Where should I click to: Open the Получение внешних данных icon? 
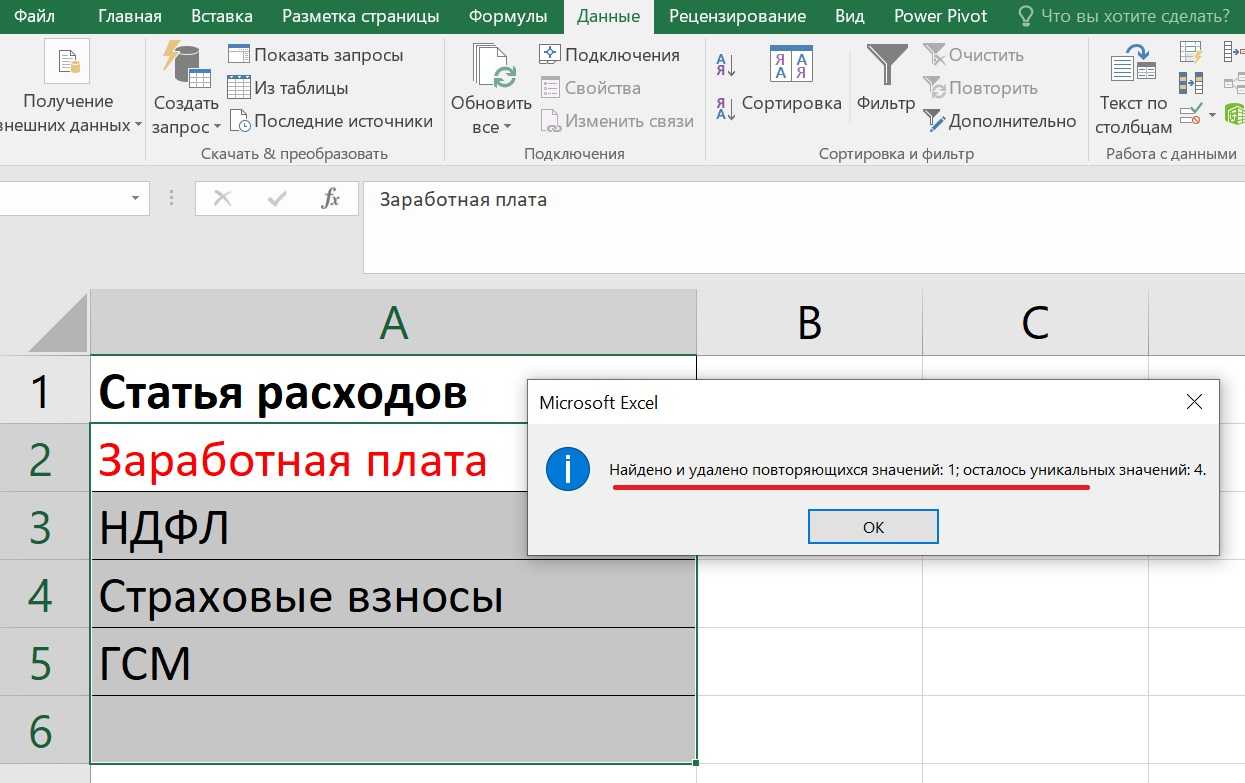click(x=68, y=62)
